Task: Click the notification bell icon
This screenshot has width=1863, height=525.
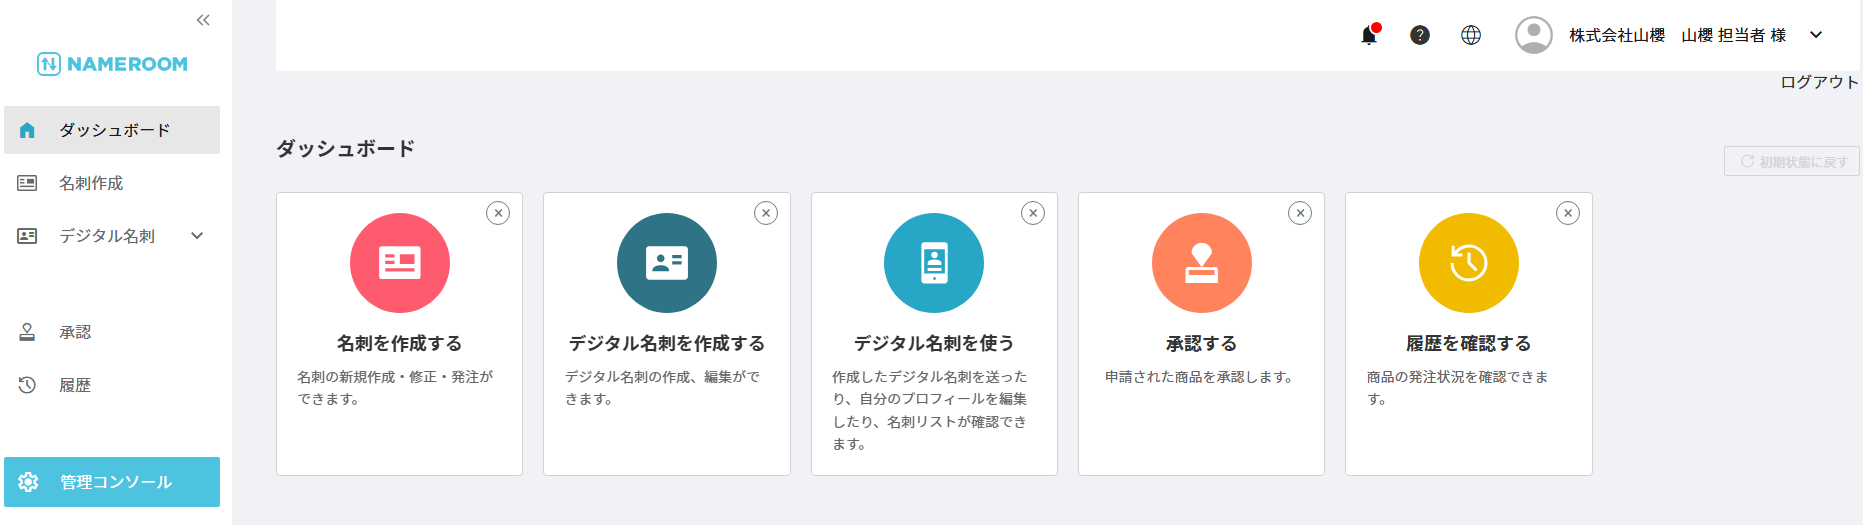Action: (1369, 35)
